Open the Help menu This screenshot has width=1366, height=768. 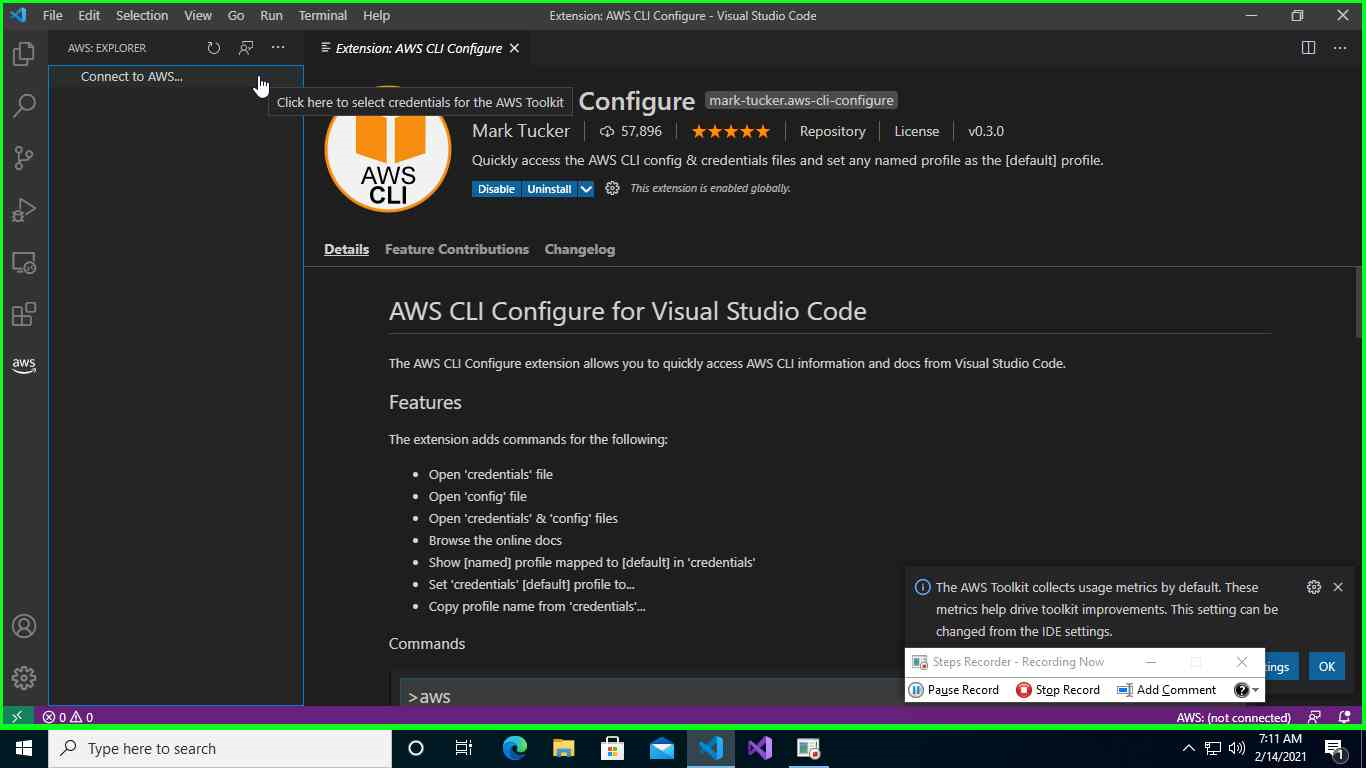click(x=377, y=16)
